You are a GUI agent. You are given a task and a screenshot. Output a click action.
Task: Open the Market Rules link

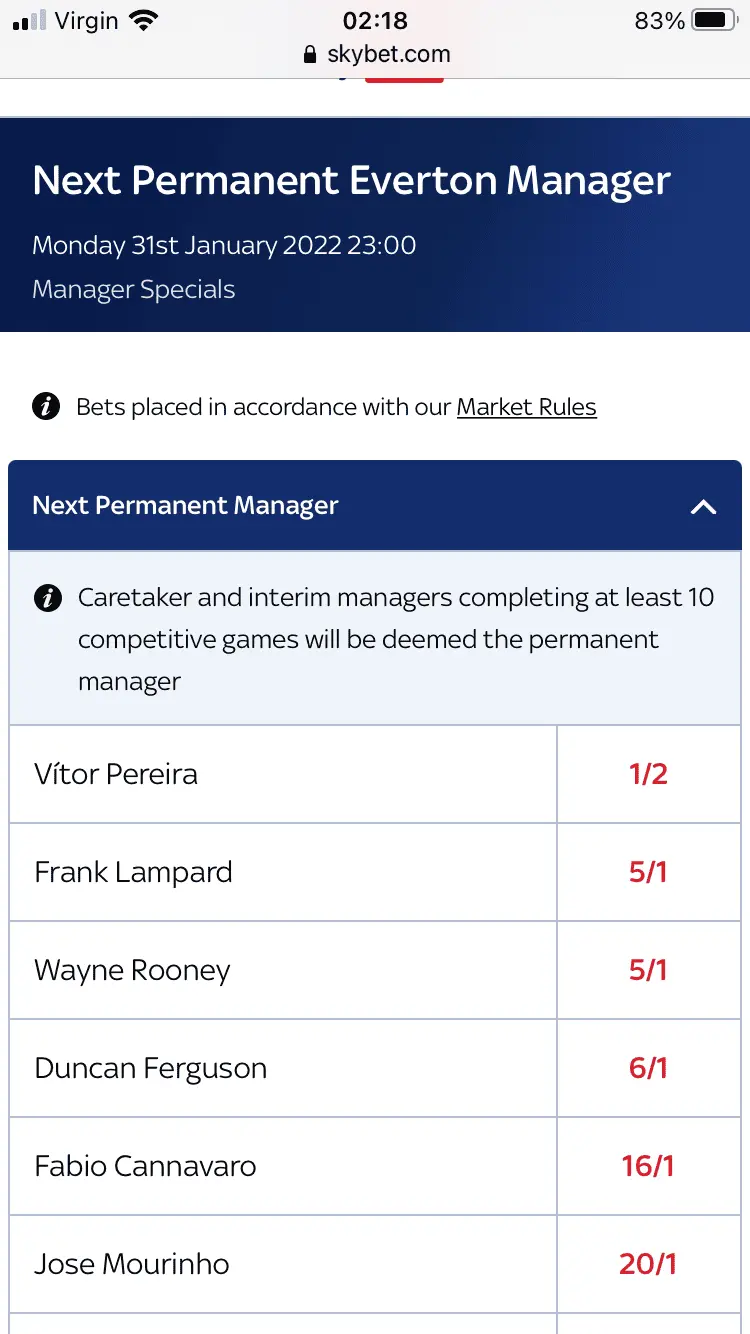[526, 407]
